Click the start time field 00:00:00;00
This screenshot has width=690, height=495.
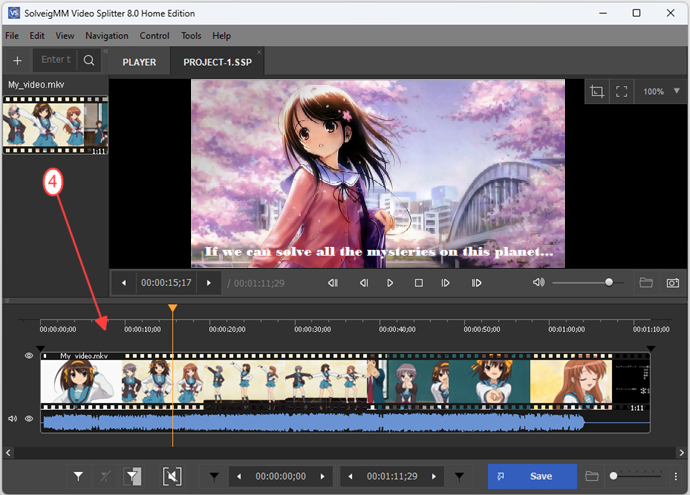[x=281, y=476]
